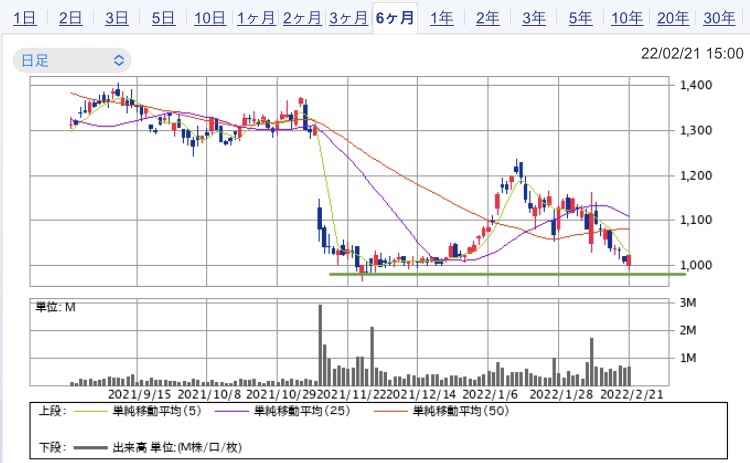Switch chart to 1年 range
This screenshot has height=463, width=750.
441,18
